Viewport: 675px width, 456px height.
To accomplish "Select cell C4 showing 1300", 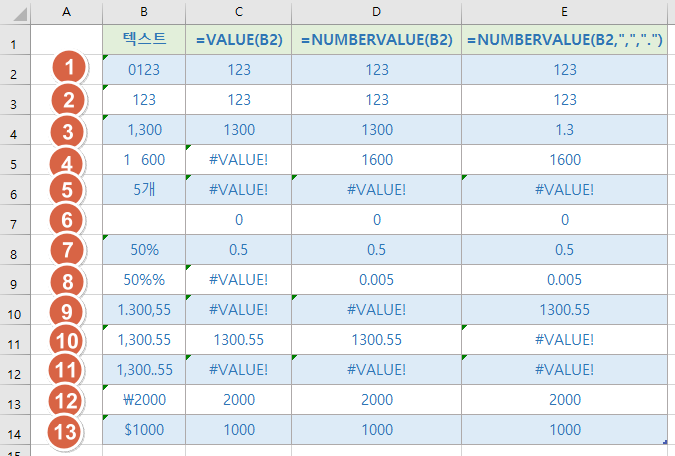I will [238, 130].
